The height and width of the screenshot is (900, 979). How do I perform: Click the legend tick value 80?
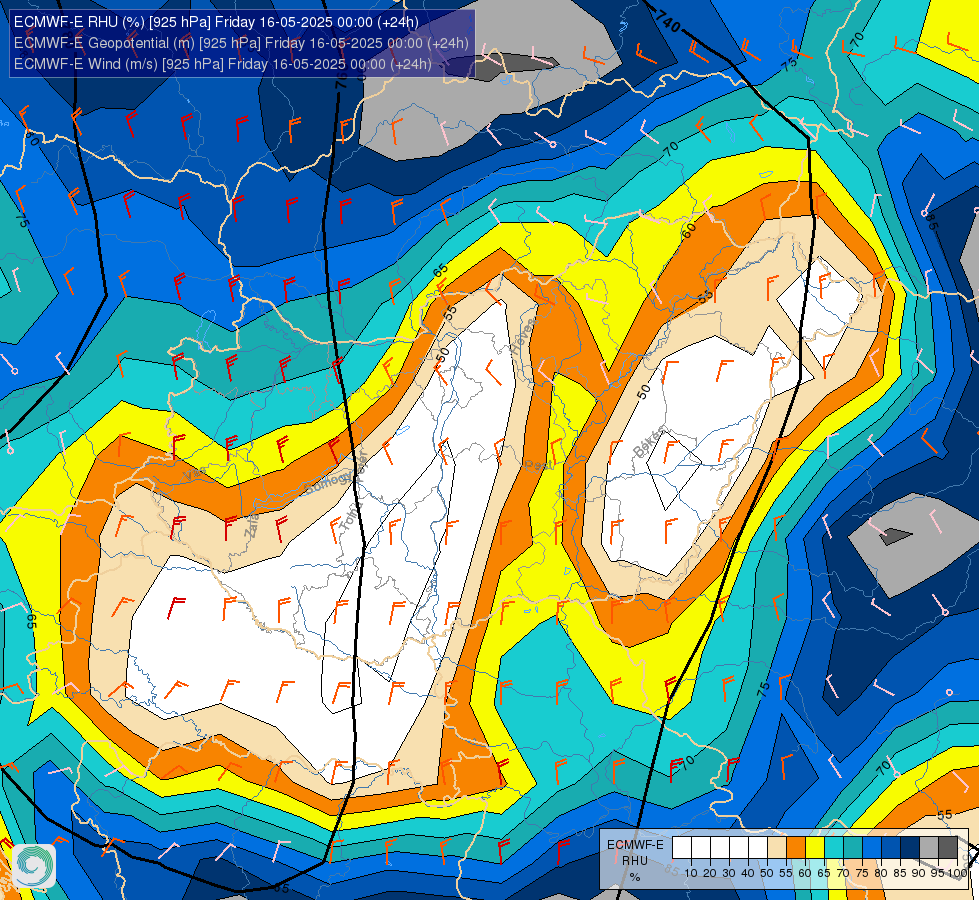tap(880, 873)
